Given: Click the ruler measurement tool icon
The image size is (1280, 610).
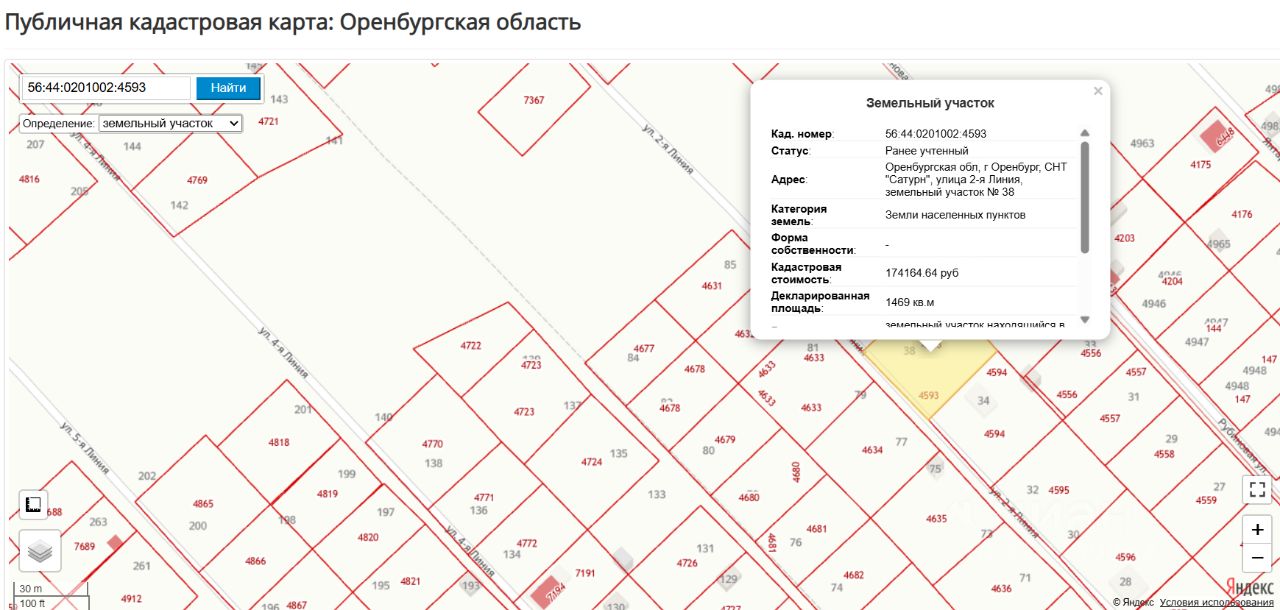Looking at the screenshot, I should click(x=33, y=505).
